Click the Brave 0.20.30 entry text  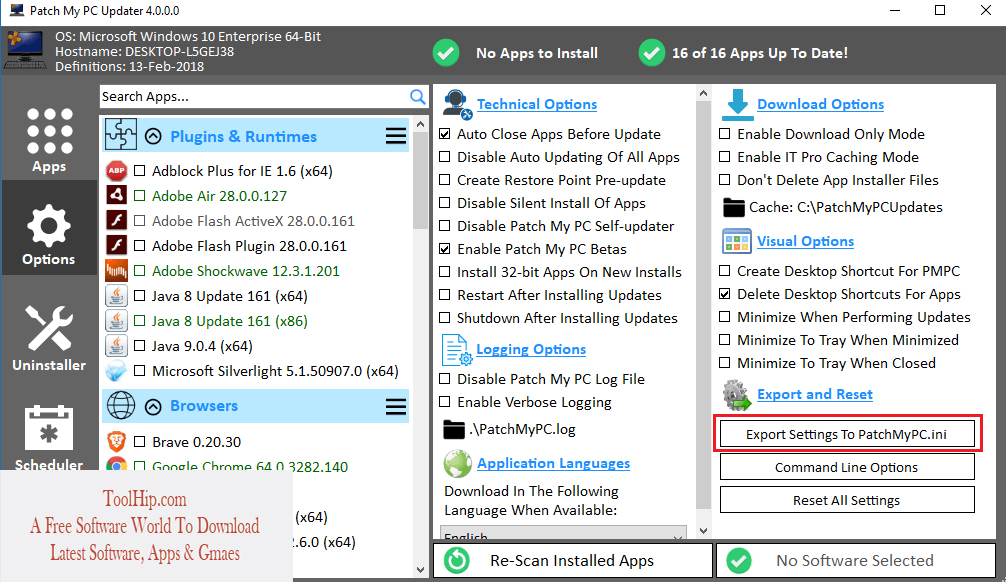point(196,442)
